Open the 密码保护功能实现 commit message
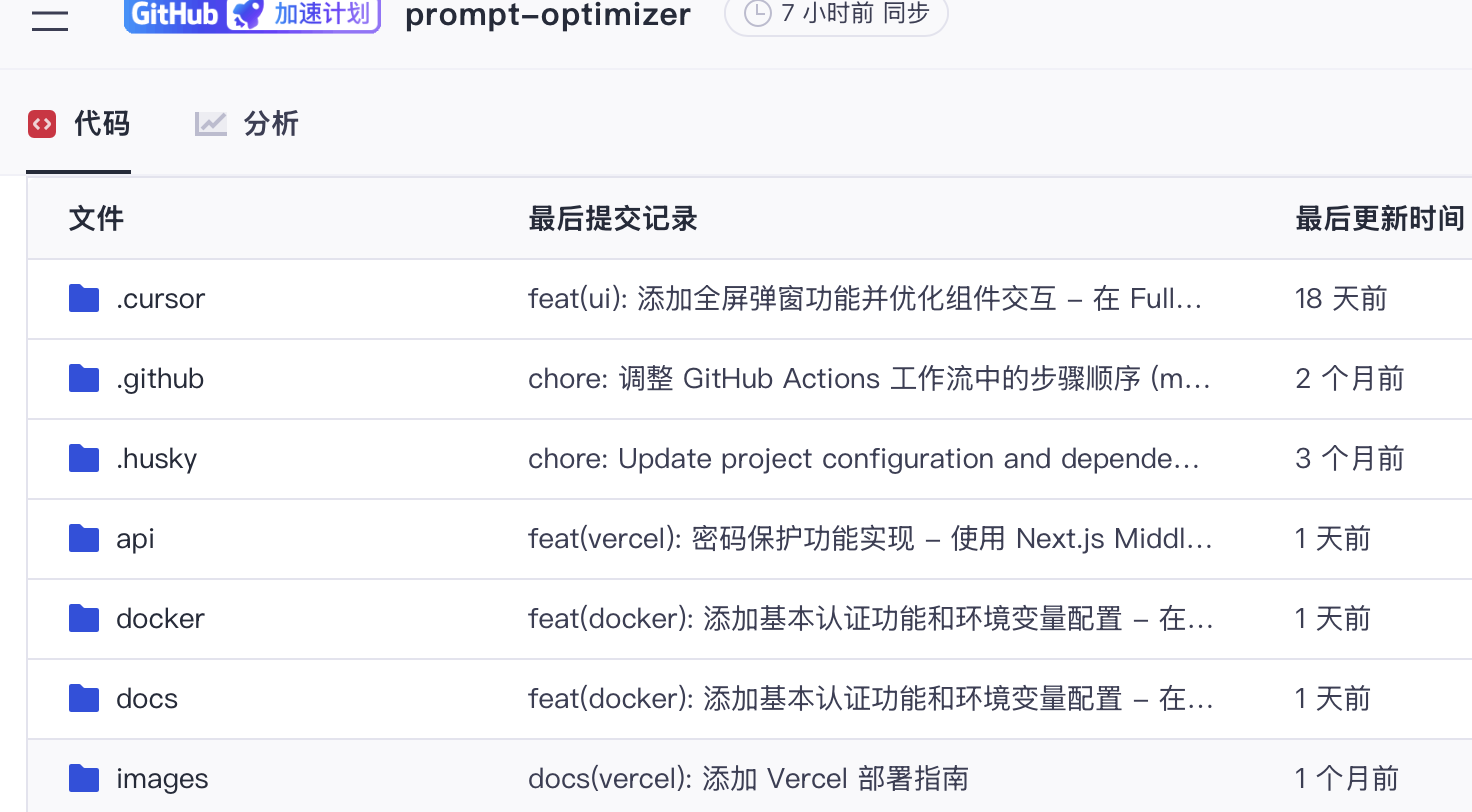Viewport: 1472px width, 812px height. coord(870,538)
